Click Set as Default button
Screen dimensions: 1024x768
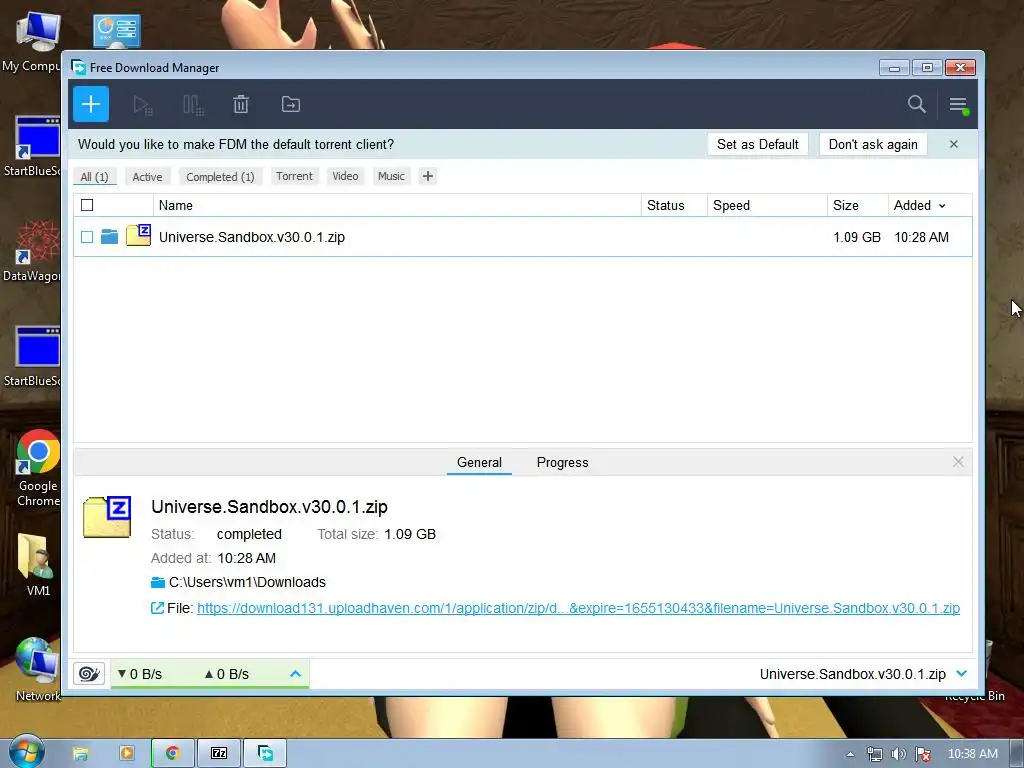click(x=758, y=144)
